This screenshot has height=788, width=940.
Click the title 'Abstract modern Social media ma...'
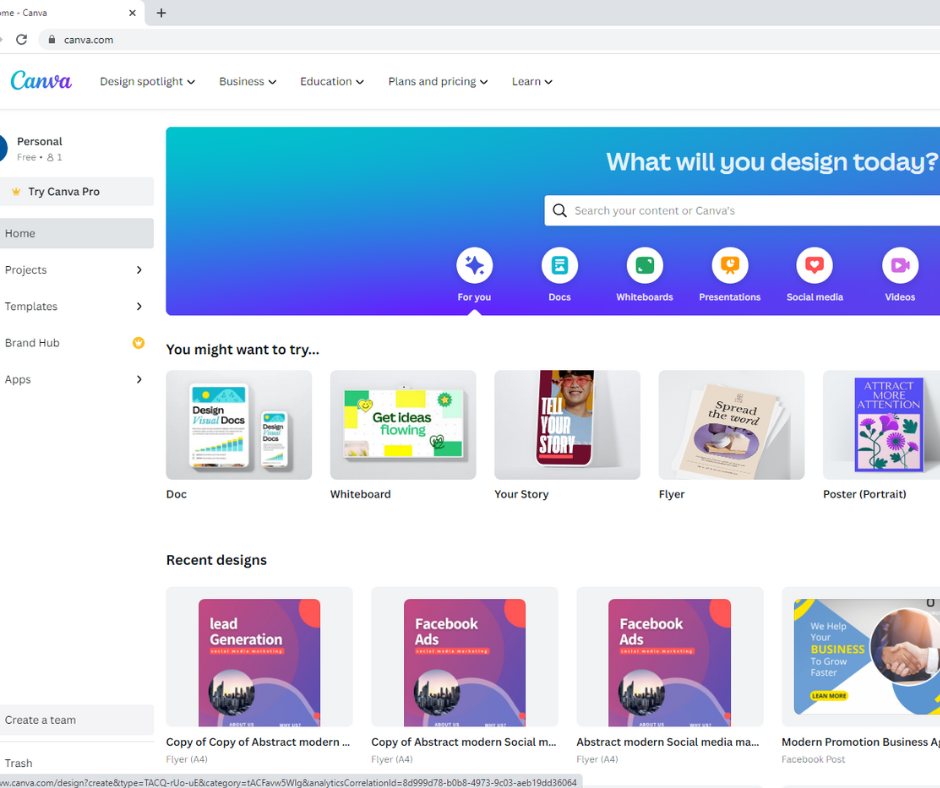(x=668, y=742)
